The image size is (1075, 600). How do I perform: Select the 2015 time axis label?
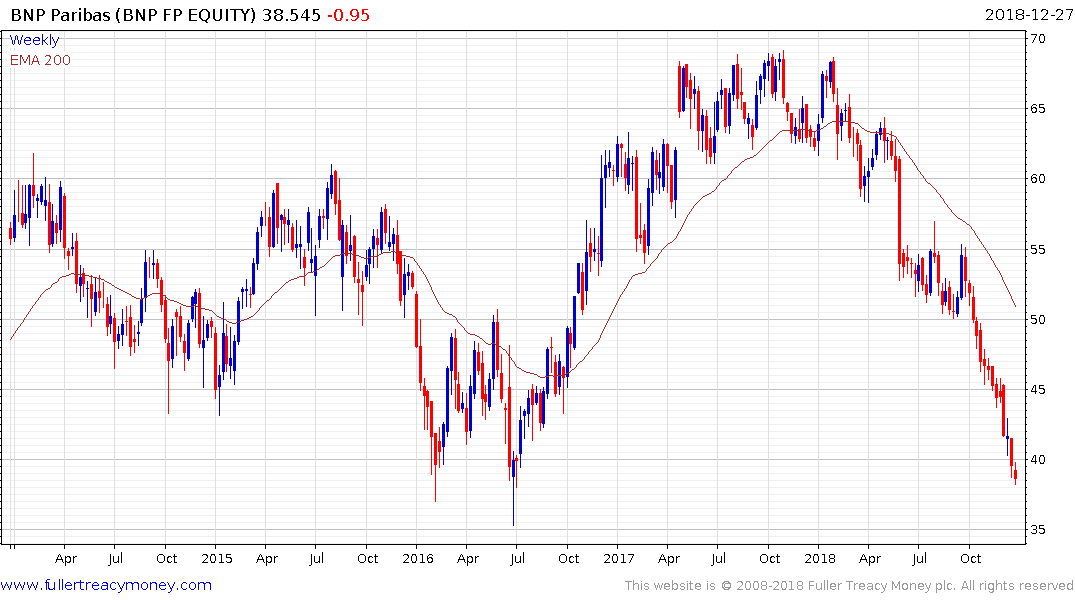pyautogui.click(x=217, y=558)
